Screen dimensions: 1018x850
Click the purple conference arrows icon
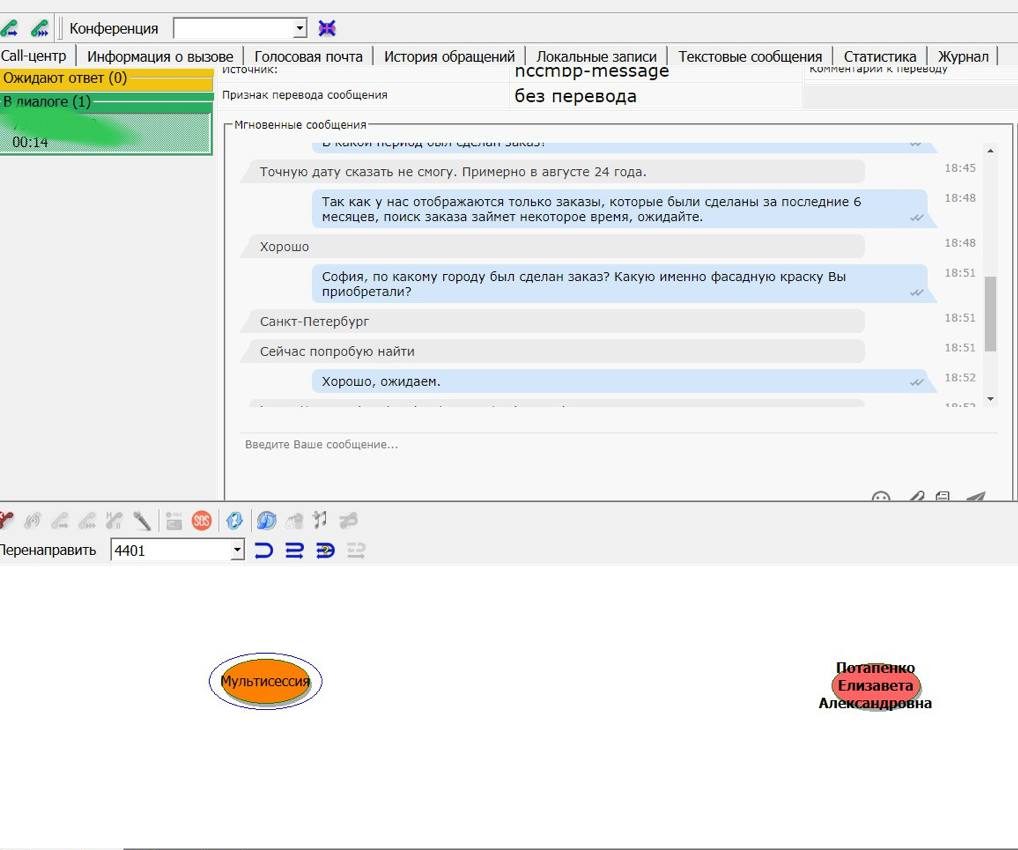(x=327, y=28)
